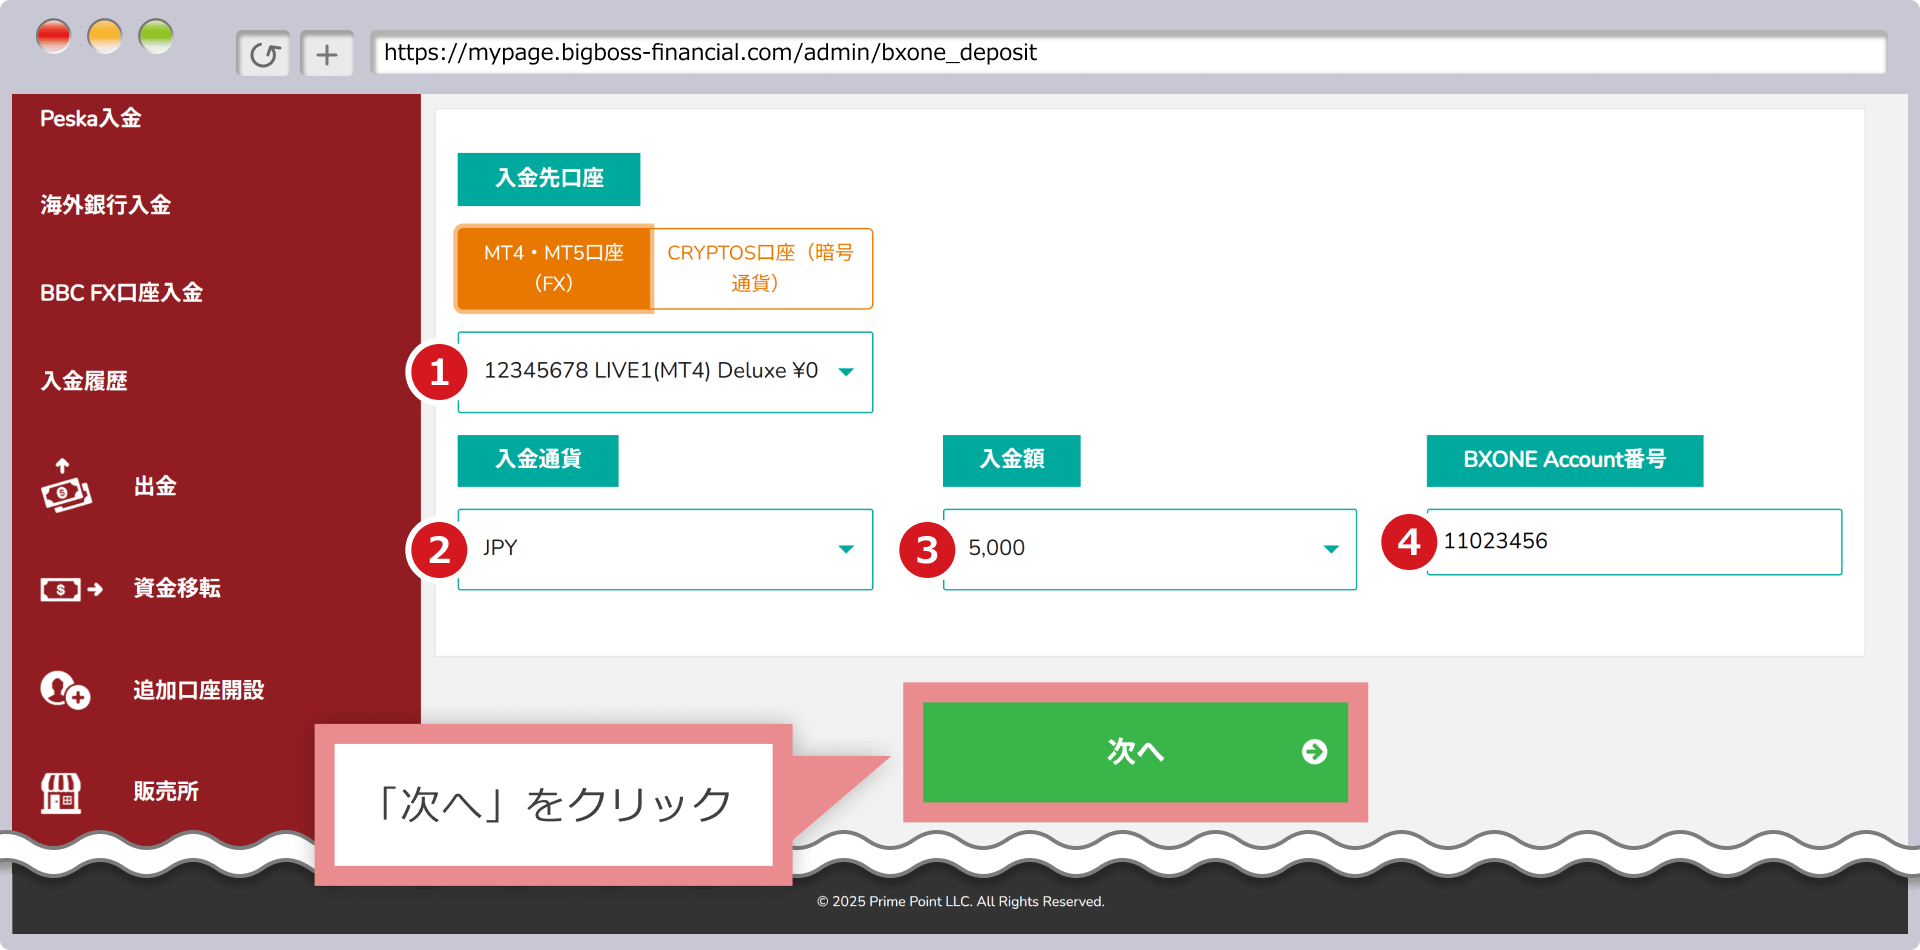
Task: Click the green window maximize circle
Action: click(156, 37)
